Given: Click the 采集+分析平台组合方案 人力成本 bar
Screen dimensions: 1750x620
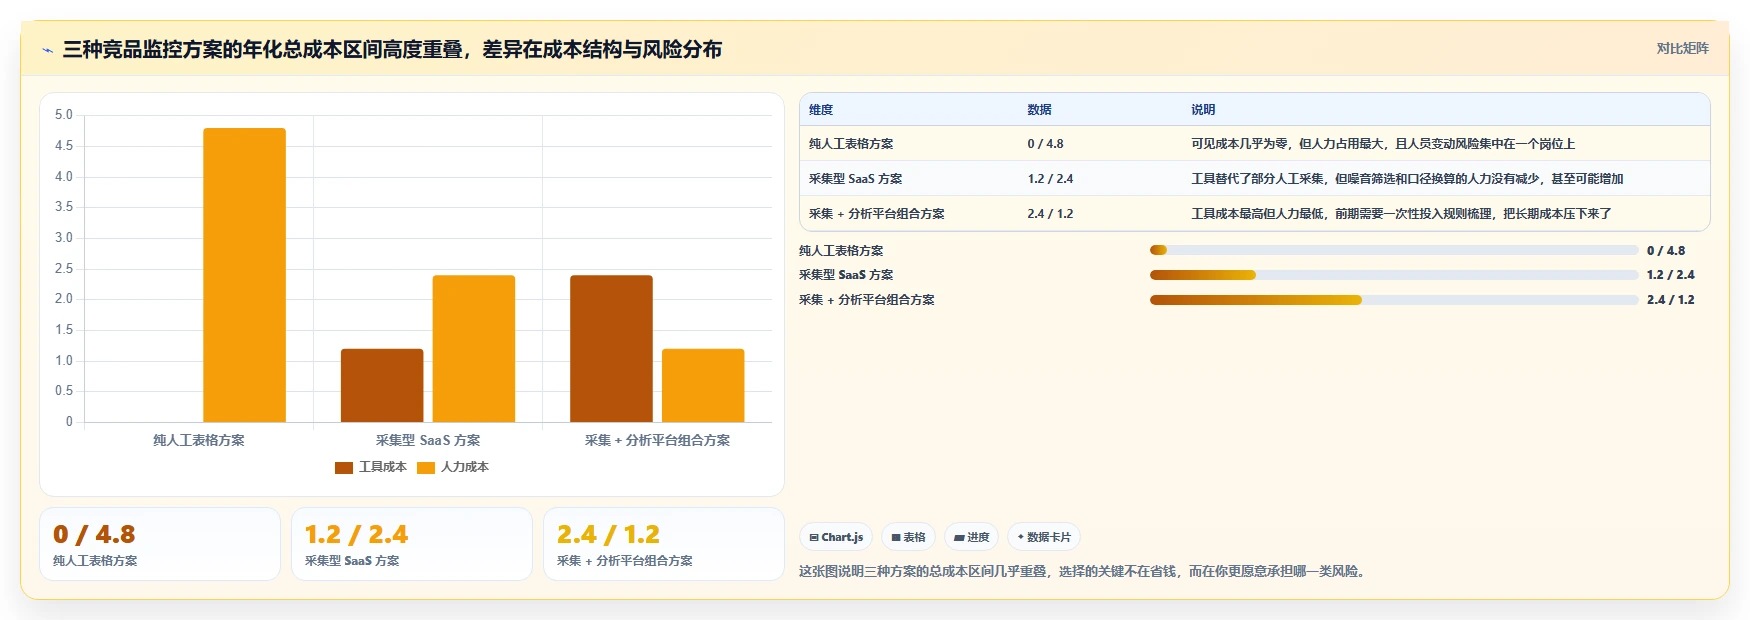Looking at the screenshot, I should click(x=703, y=385).
